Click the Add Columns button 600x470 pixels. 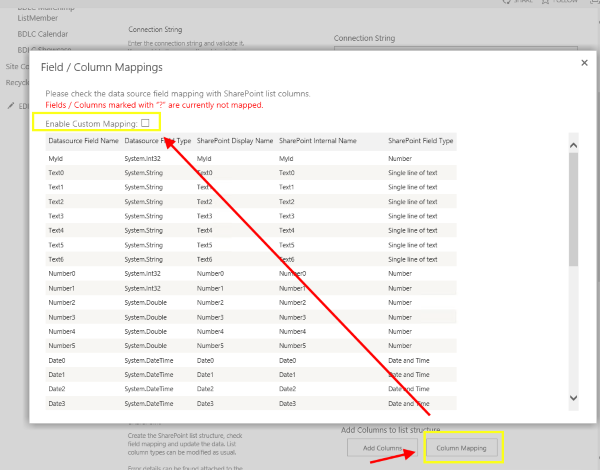pyautogui.click(x=382, y=448)
